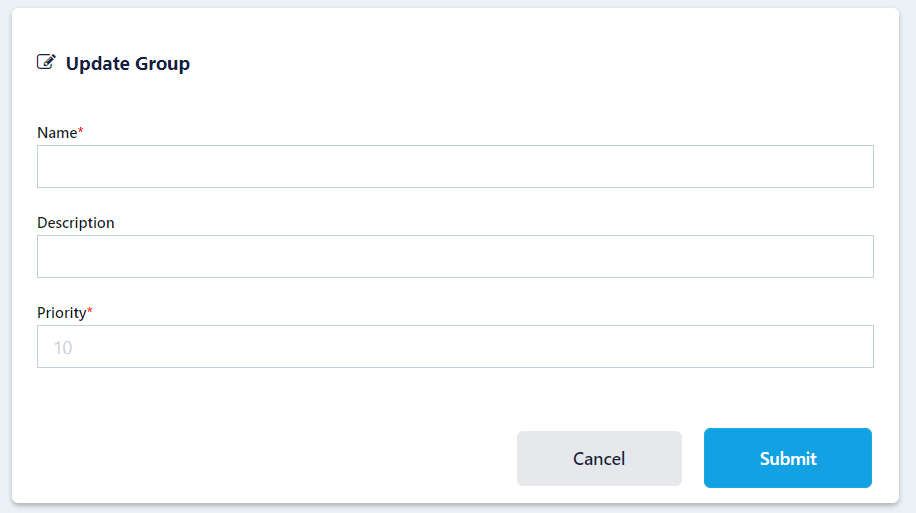Activate the field under the Description label
Viewport: 916px width, 513px height.
(455, 257)
